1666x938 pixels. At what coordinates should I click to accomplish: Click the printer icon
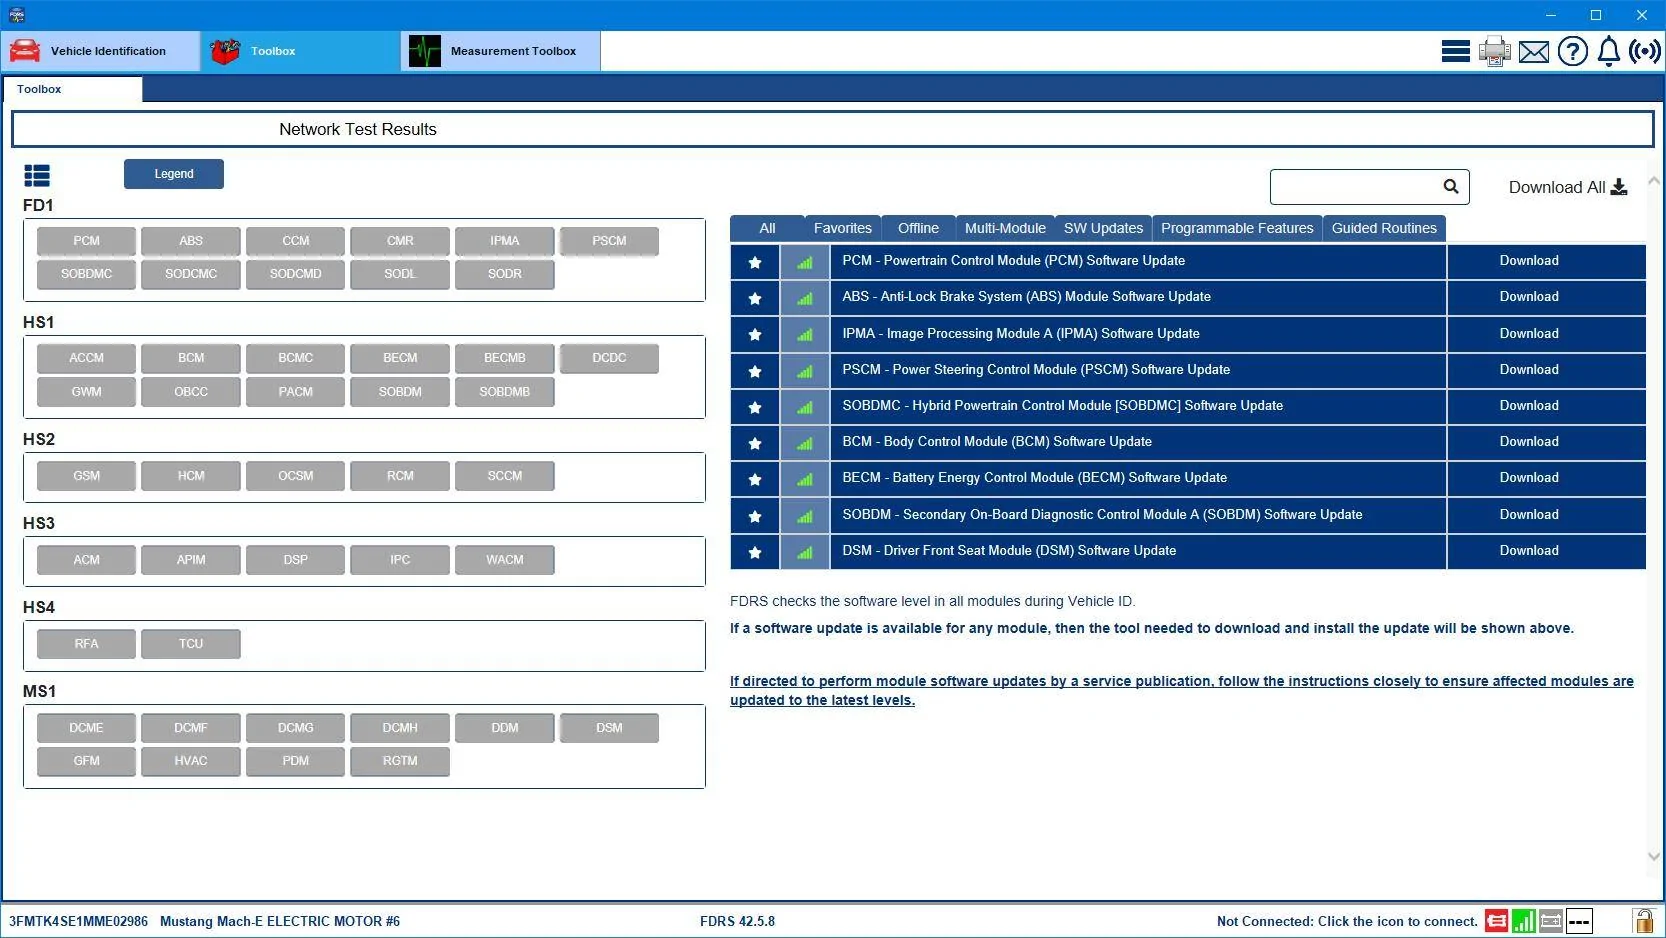click(x=1494, y=51)
